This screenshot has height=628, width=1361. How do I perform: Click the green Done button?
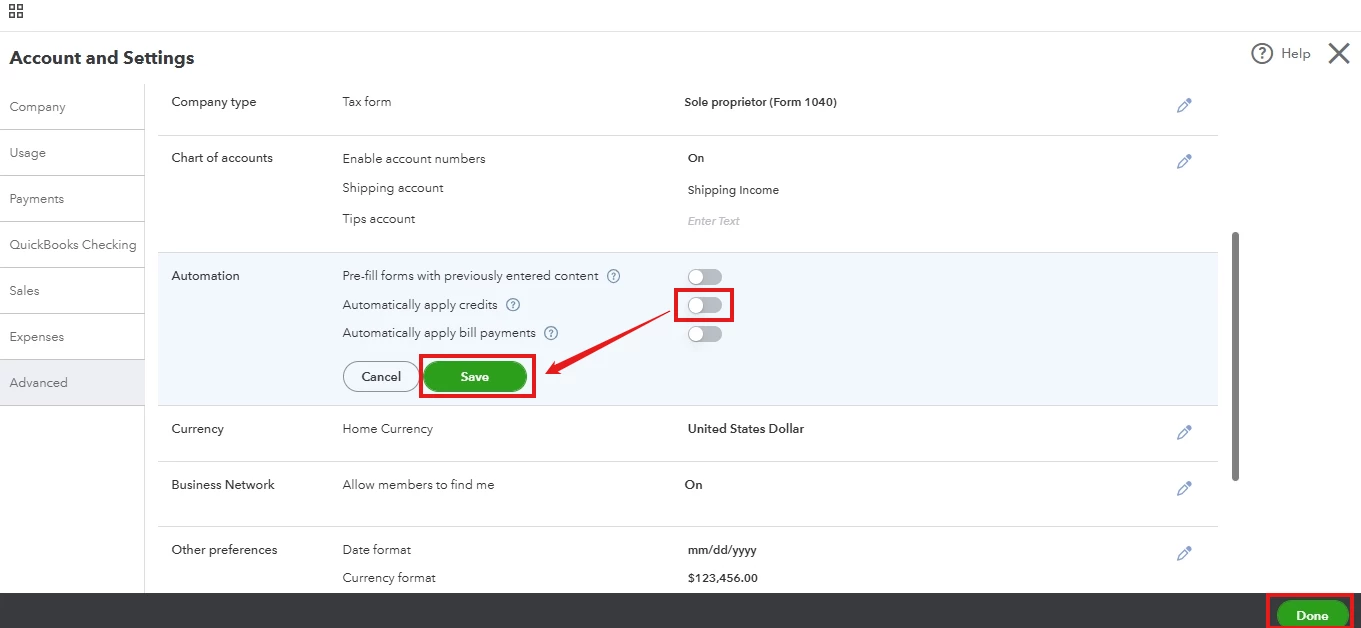point(1312,615)
